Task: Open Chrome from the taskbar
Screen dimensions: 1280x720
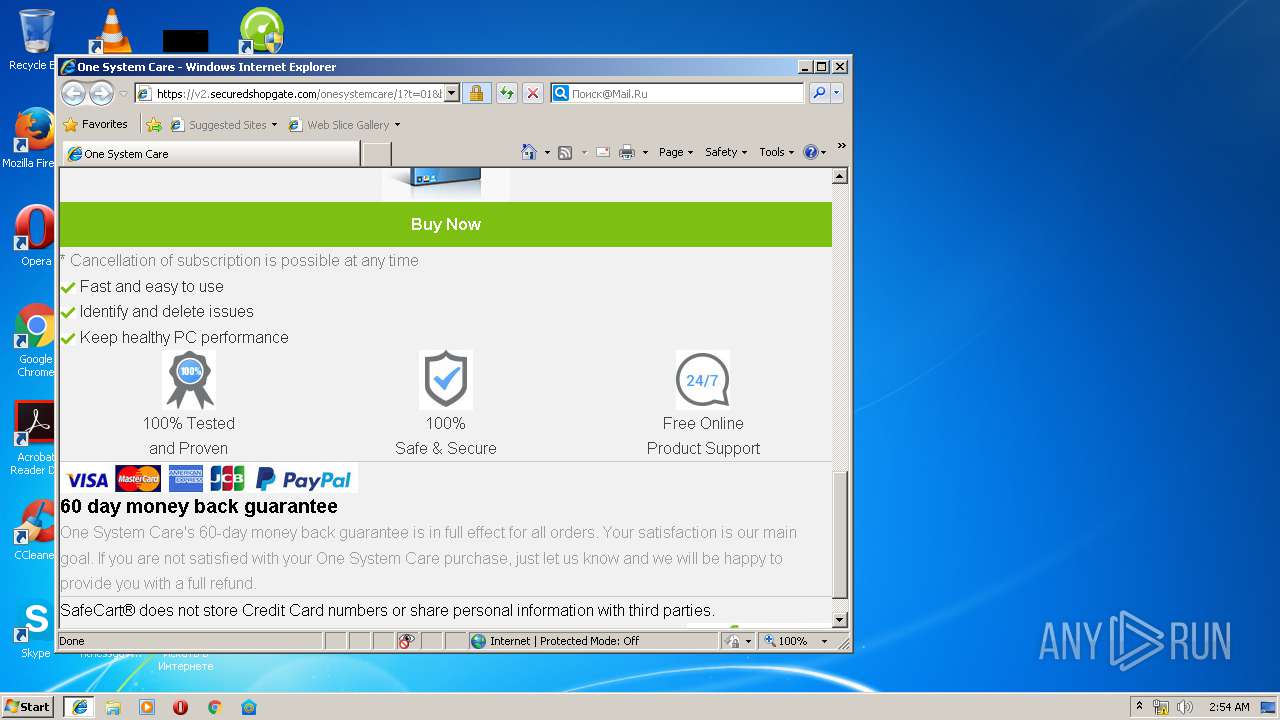Action: (x=214, y=707)
